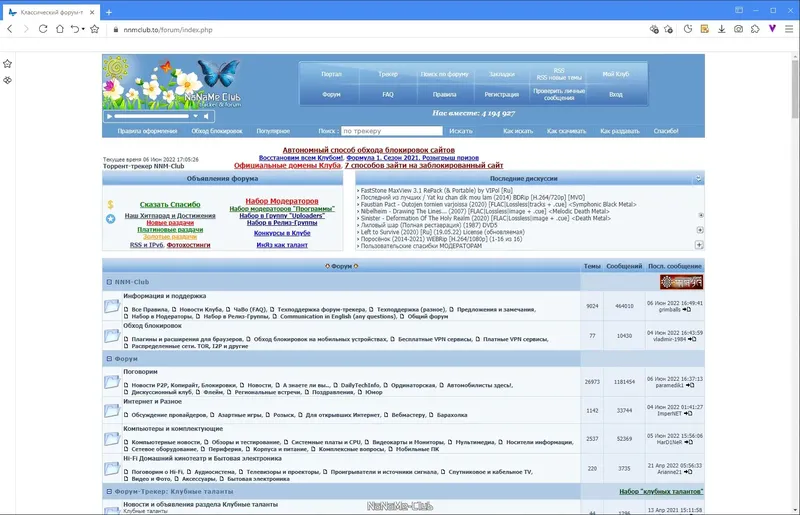Click the browser address bar

coord(378,30)
